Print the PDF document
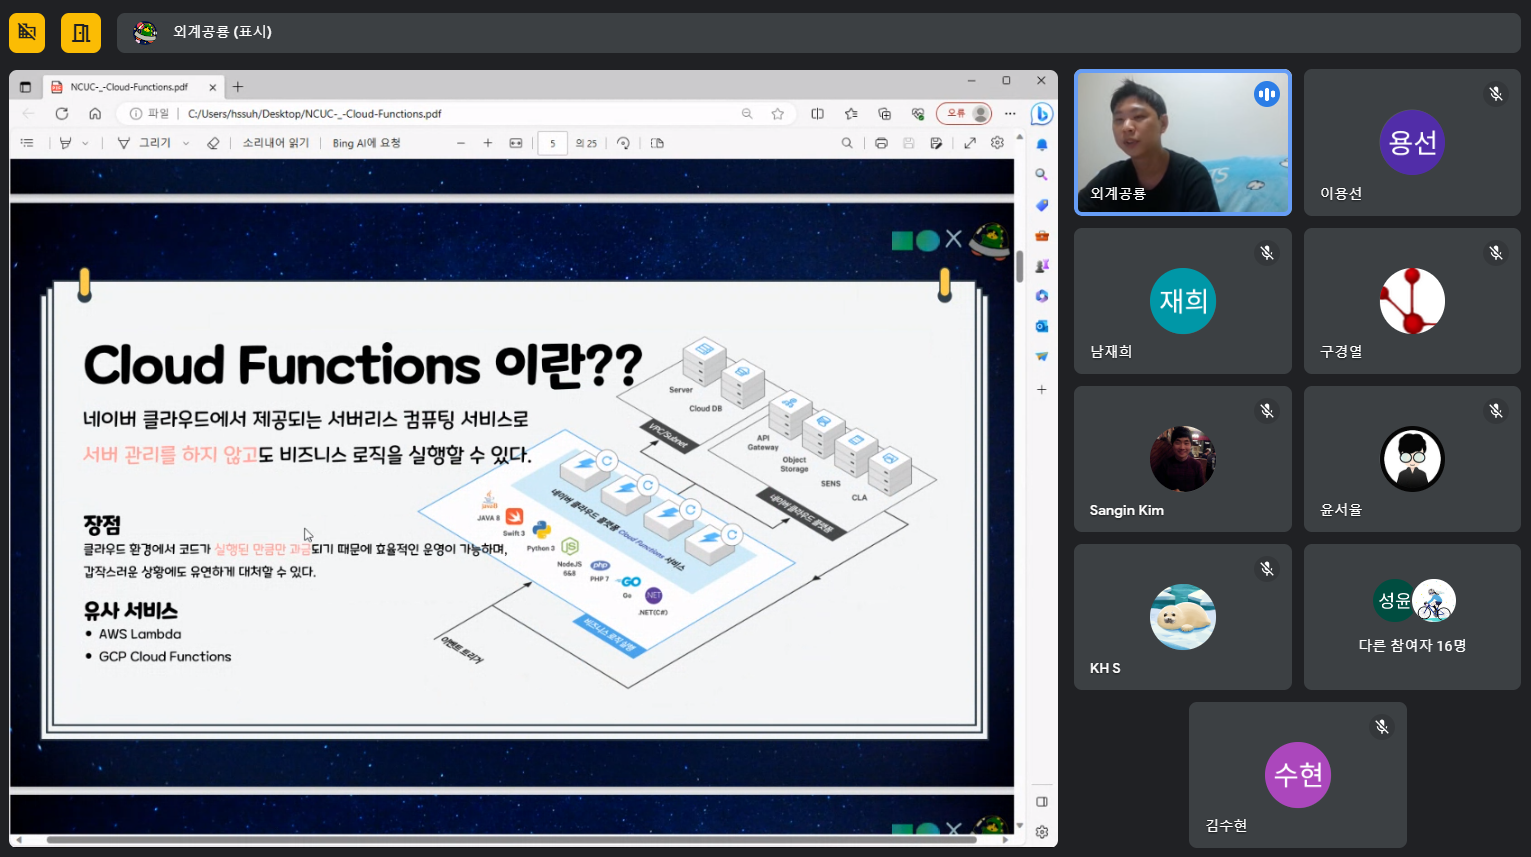The width and height of the screenshot is (1531, 857). 881,143
